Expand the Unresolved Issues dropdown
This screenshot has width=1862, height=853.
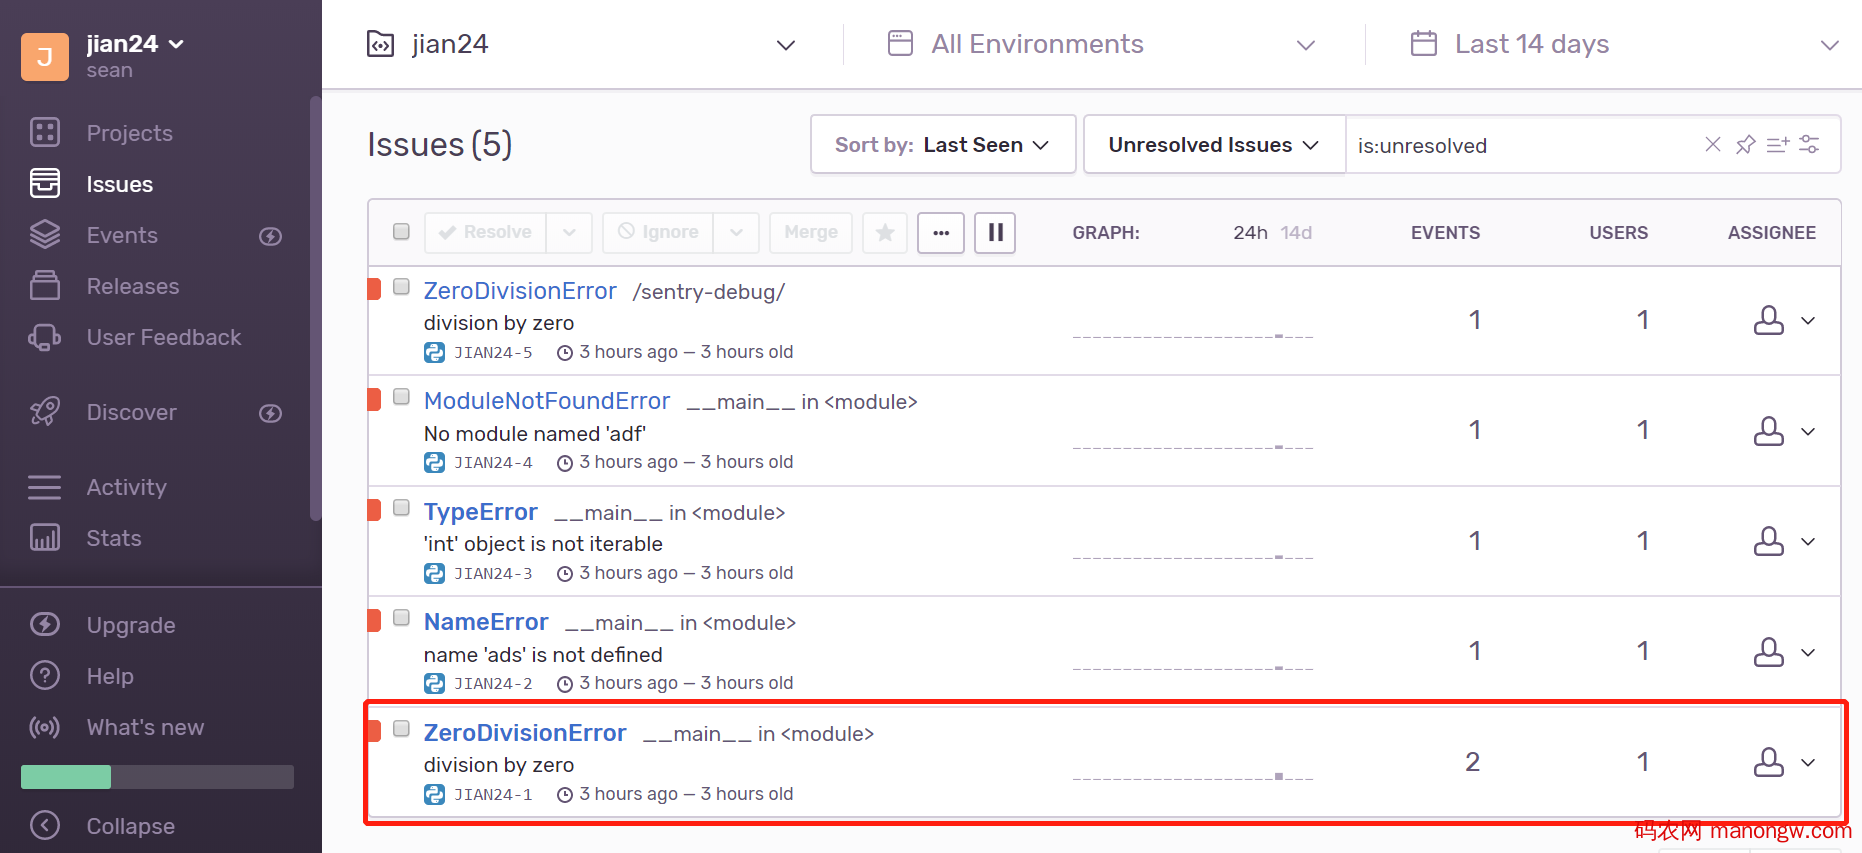(1213, 145)
